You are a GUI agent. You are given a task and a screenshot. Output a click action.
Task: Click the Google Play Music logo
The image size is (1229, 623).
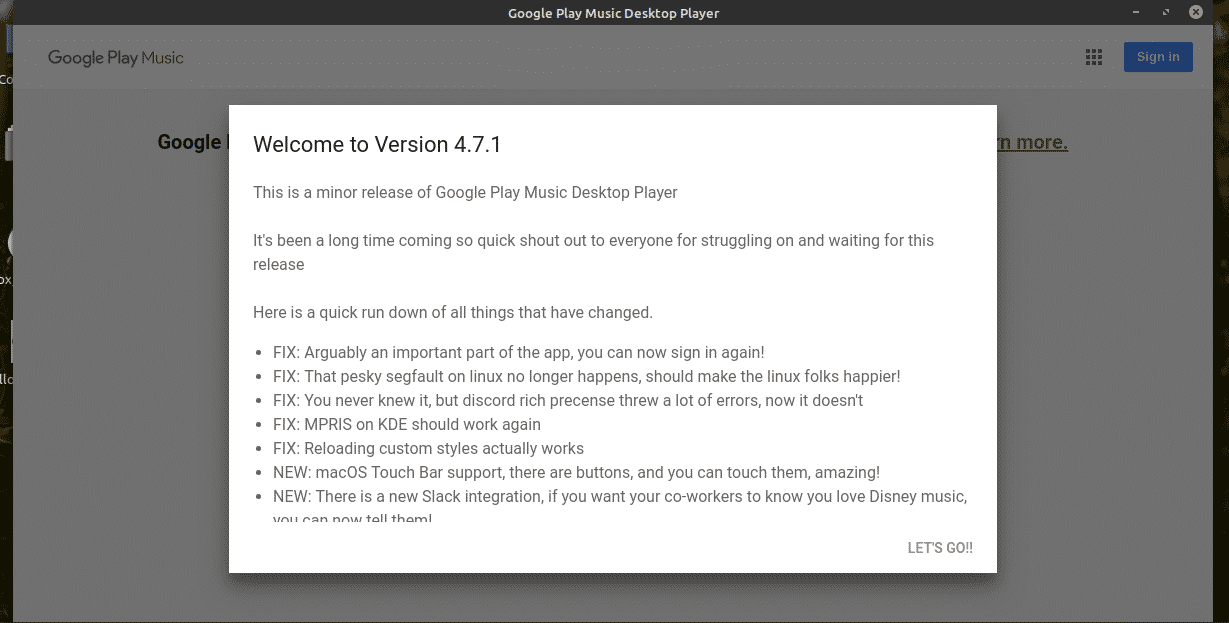[116, 58]
